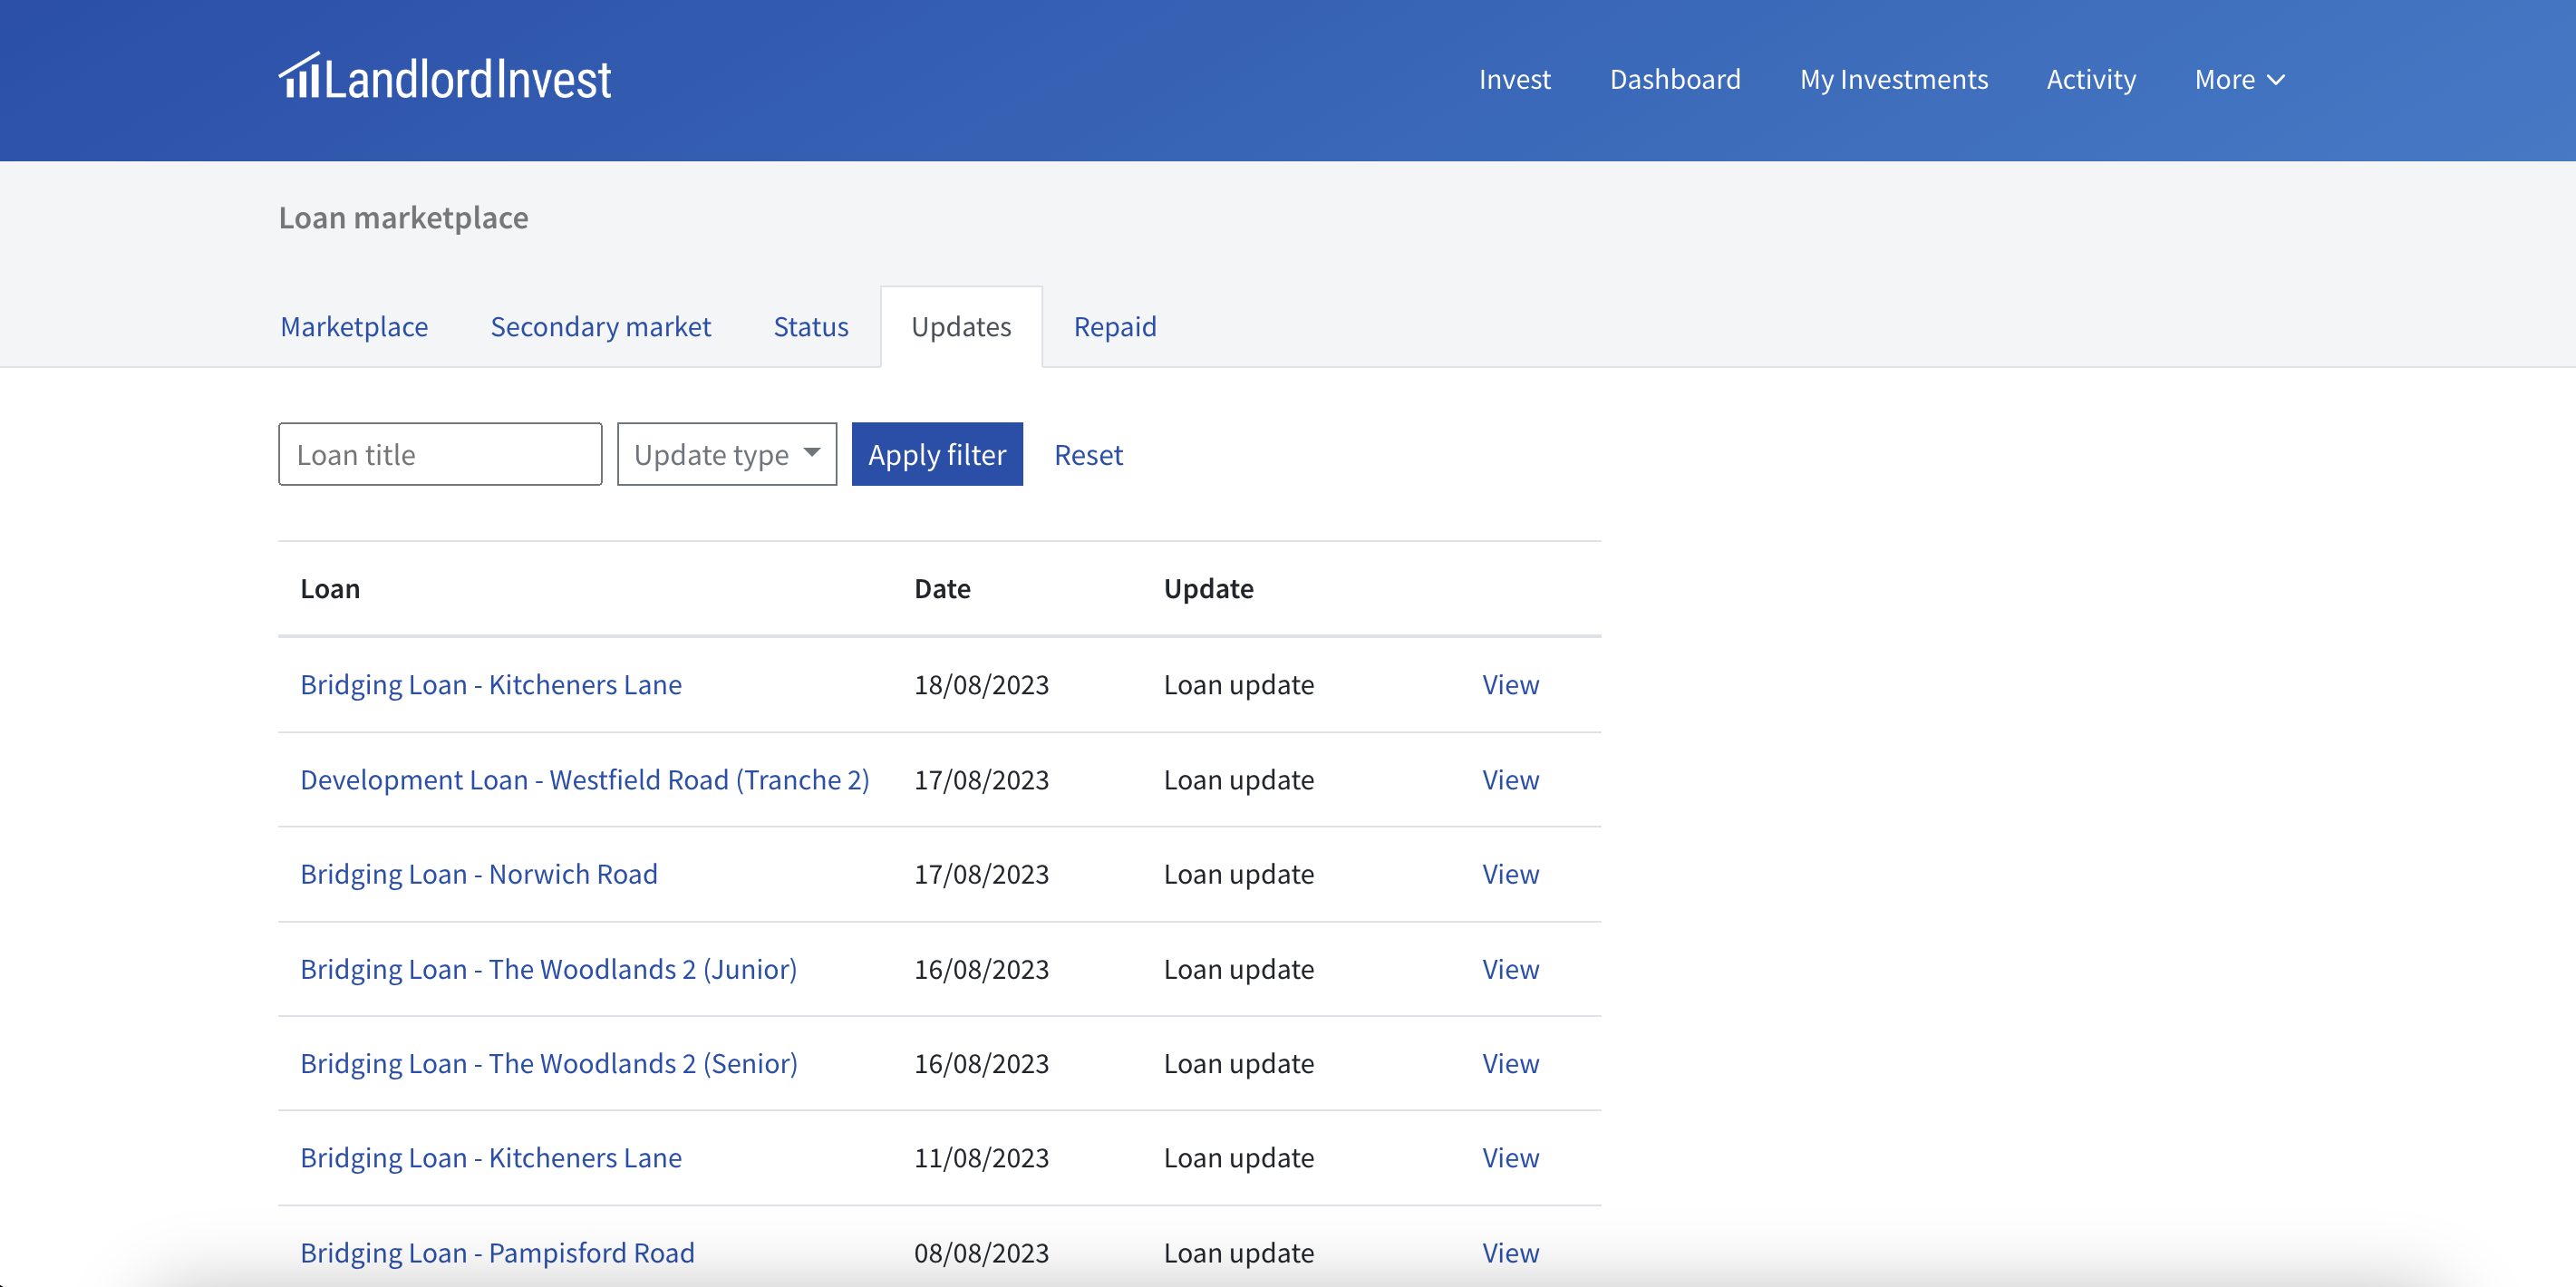Open the Invest page
The height and width of the screenshot is (1287, 2576).
(1514, 79)
